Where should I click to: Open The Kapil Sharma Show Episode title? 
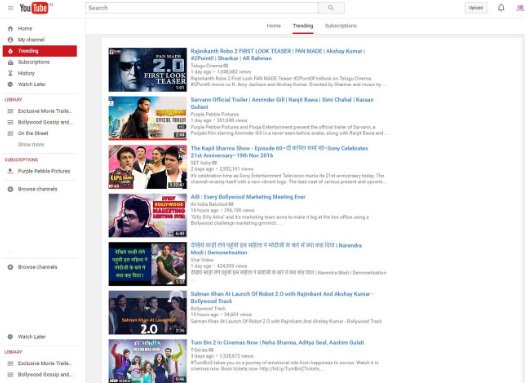point(279,152)
